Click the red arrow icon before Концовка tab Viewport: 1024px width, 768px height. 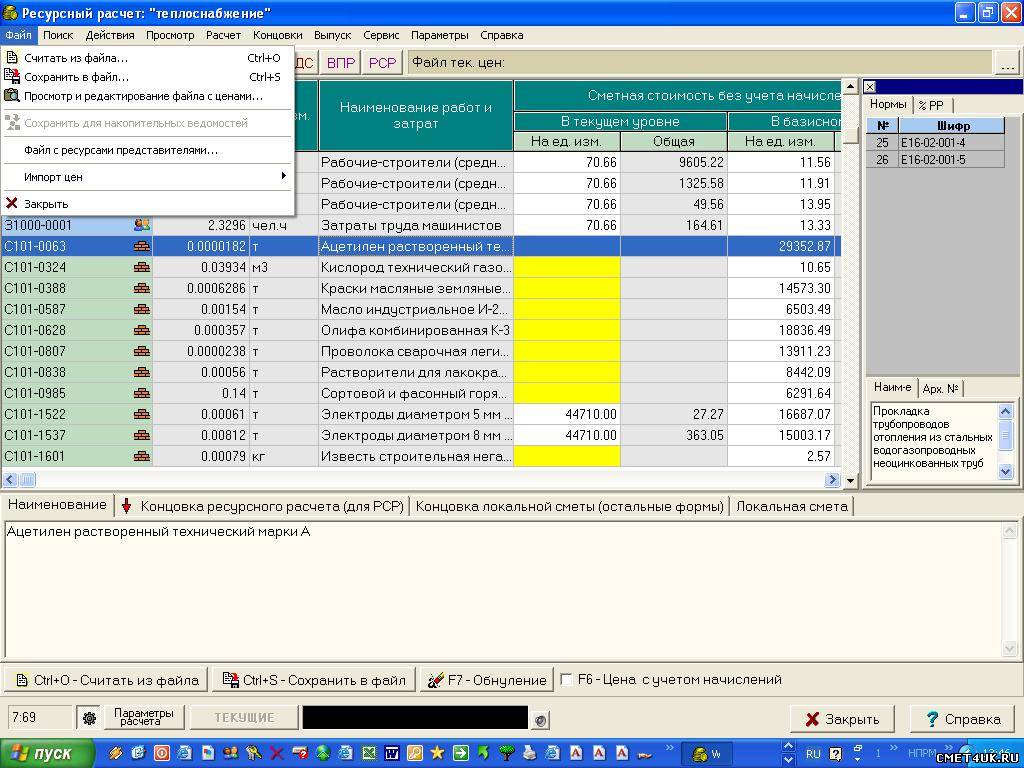127,506
